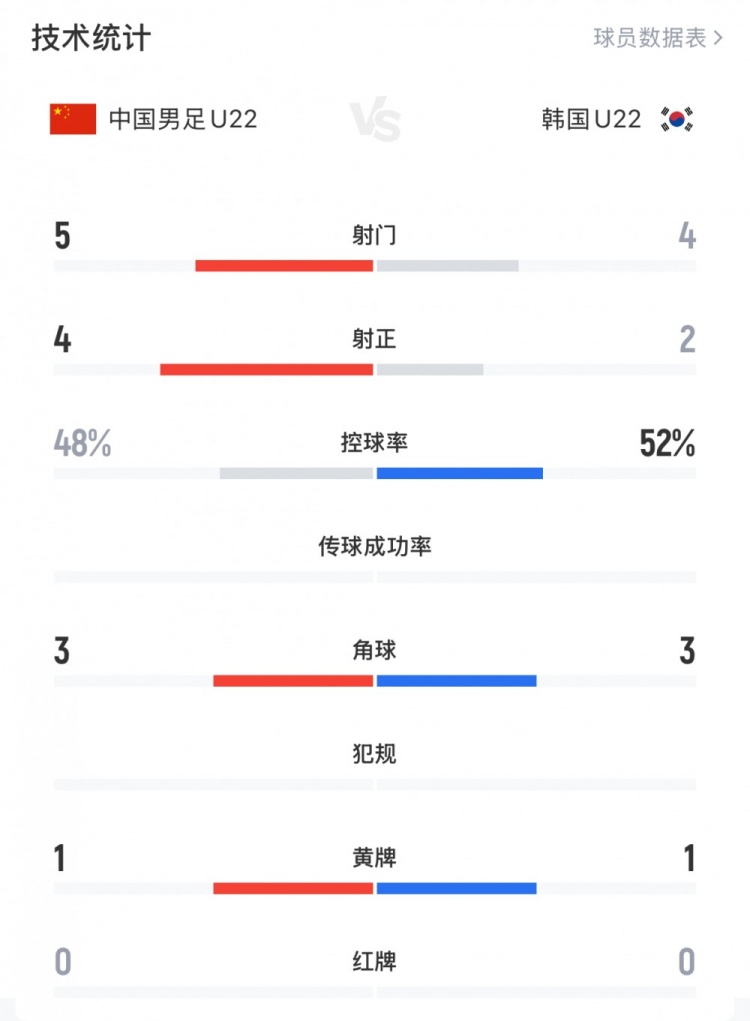Click the 射正 stat label
This screenshot has width=750, height=1021.
(x=375, y=339)
